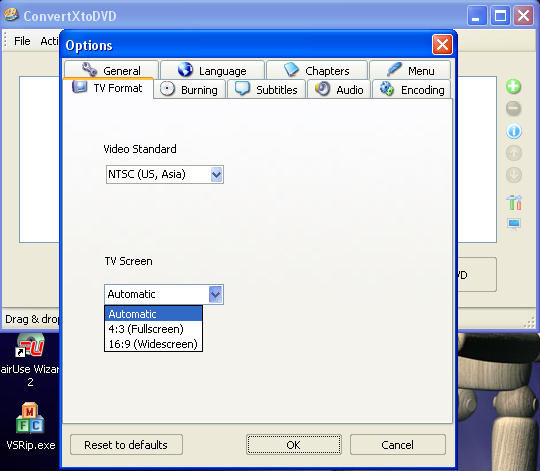The height and width of the screenshot is (471, 540).
Task: Switch to the General tab
Action: point(111,70)
